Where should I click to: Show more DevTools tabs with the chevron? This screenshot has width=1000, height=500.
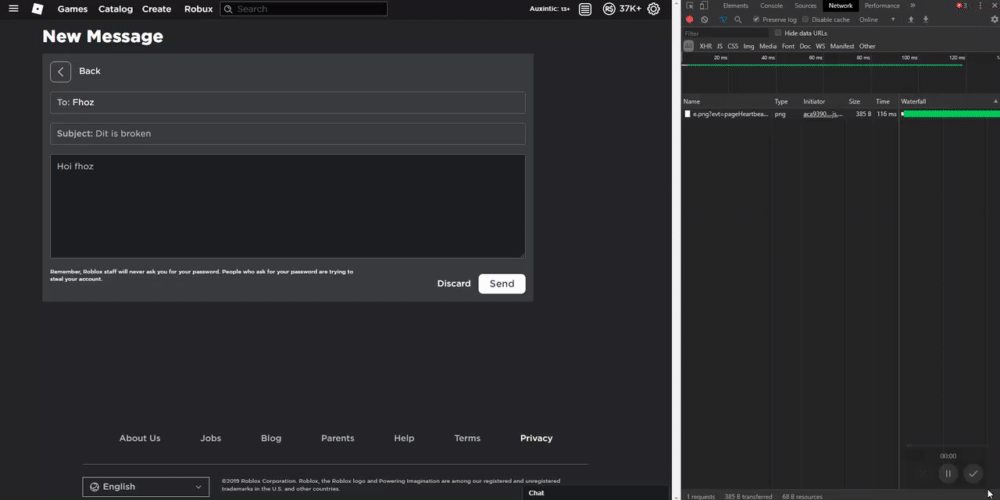(913, 6)
